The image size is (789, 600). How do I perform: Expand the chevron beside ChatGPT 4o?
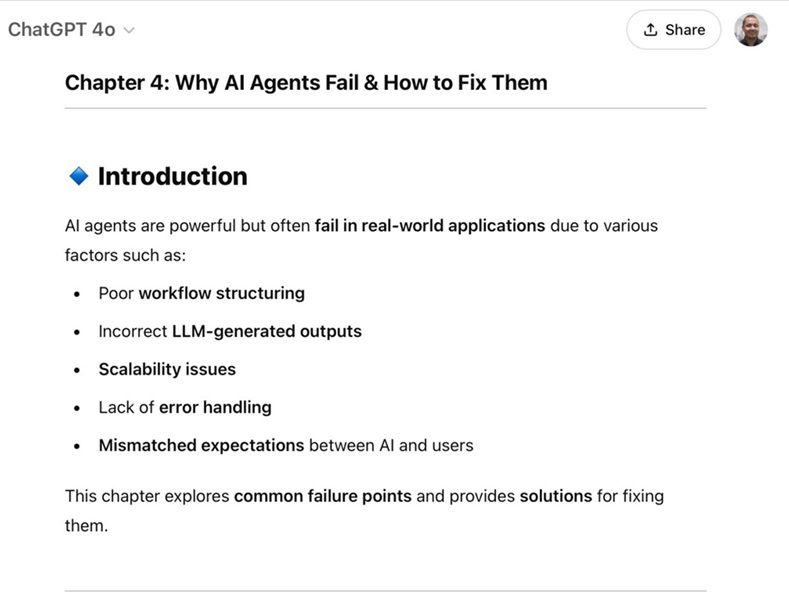click(x=129, y=31)
